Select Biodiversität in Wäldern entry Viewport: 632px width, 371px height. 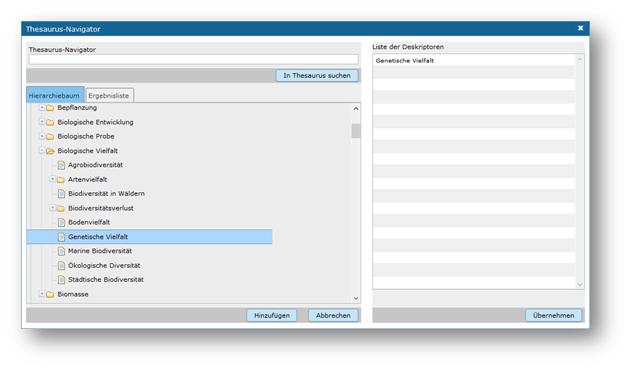(x=106, y=194)
